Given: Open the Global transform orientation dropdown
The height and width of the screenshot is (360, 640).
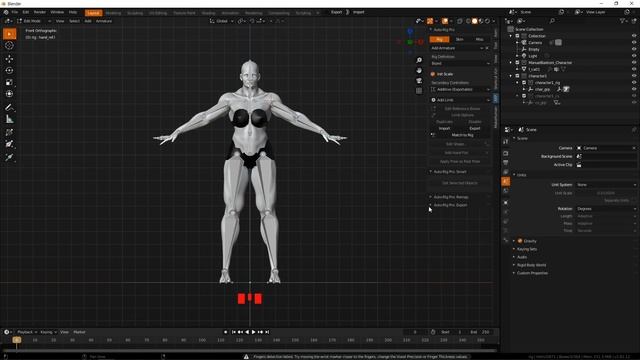Looking at the screenshot, I should tap(222, 21).
